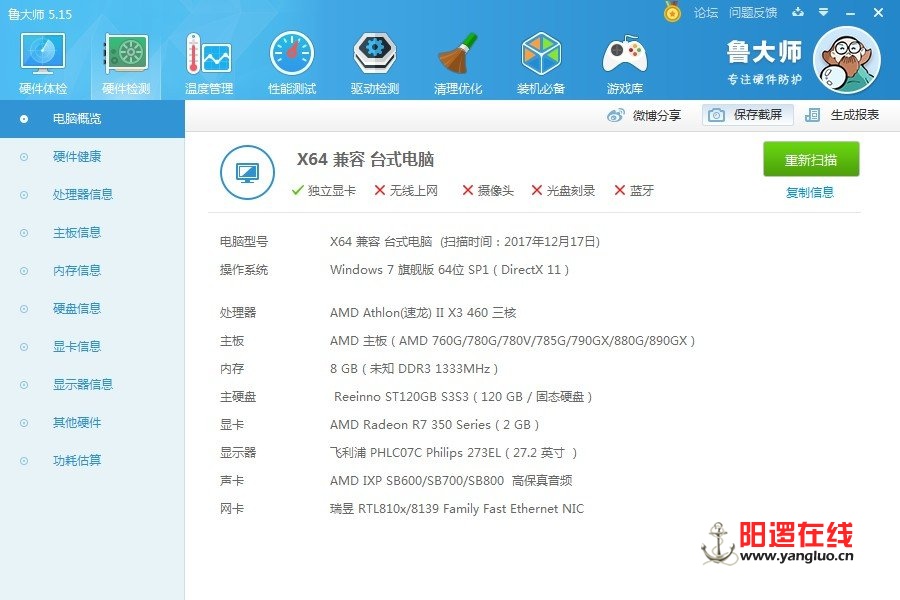Screen dimensions: 900x600
Task: Click 飞利浦 Philips 273EL monitor text
Action: 453,453
